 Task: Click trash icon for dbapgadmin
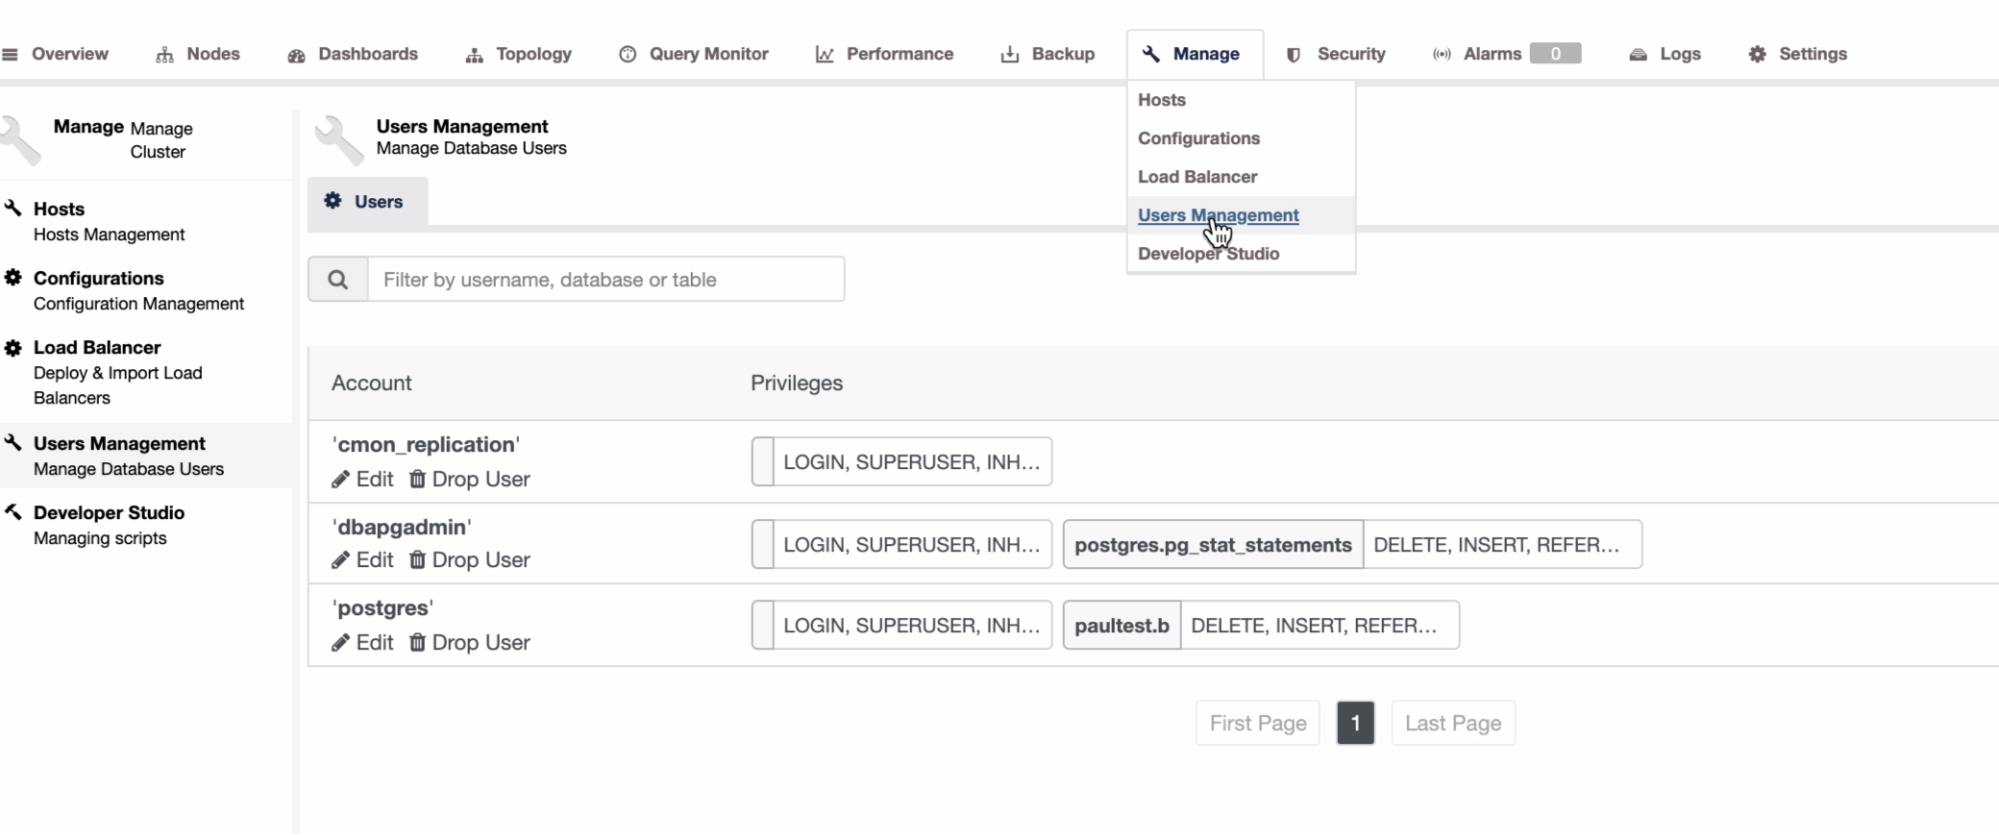(x=418, y=560)
